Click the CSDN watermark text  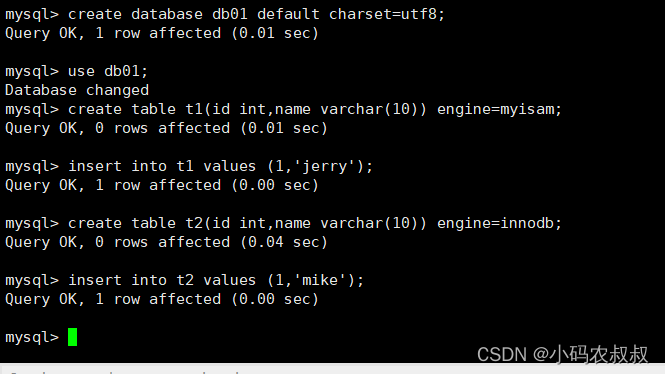[x=562, y=354]
